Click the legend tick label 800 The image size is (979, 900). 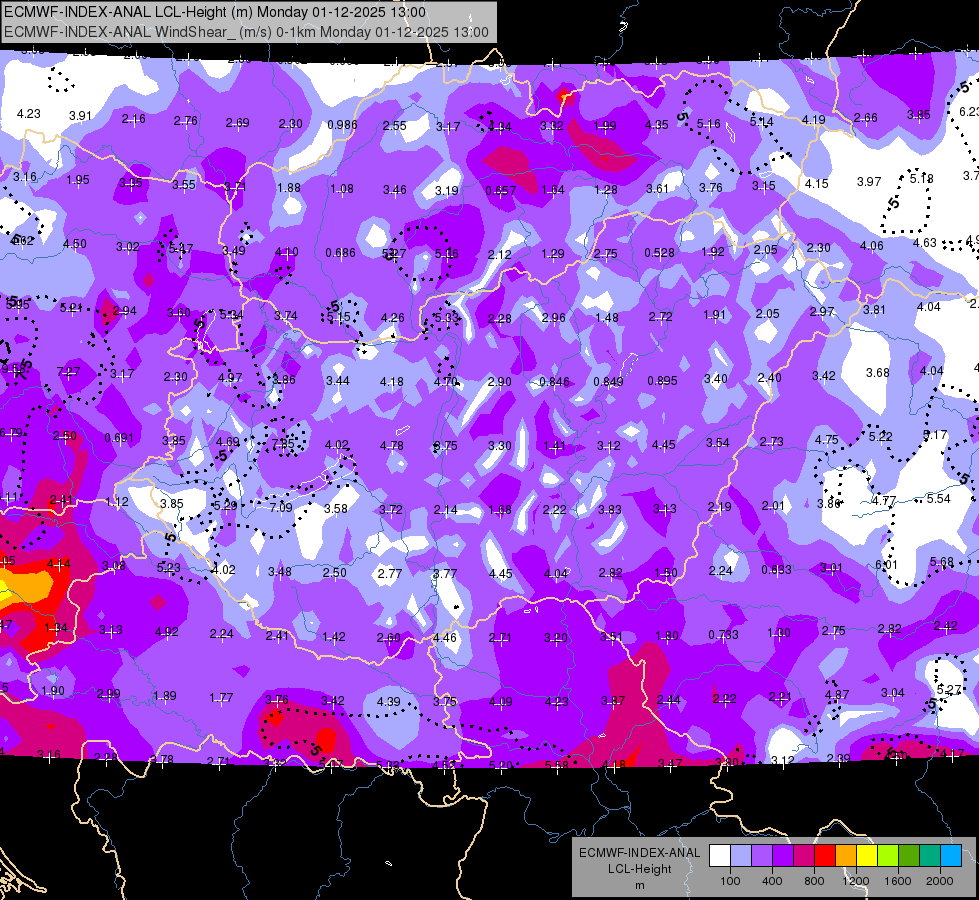click(x=814, y=881)
